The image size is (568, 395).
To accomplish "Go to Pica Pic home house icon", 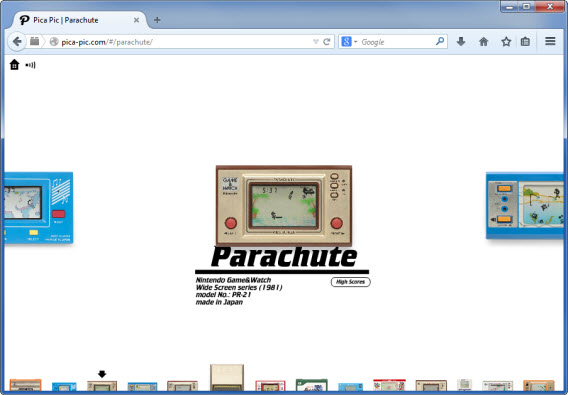I will click(14, 65).
